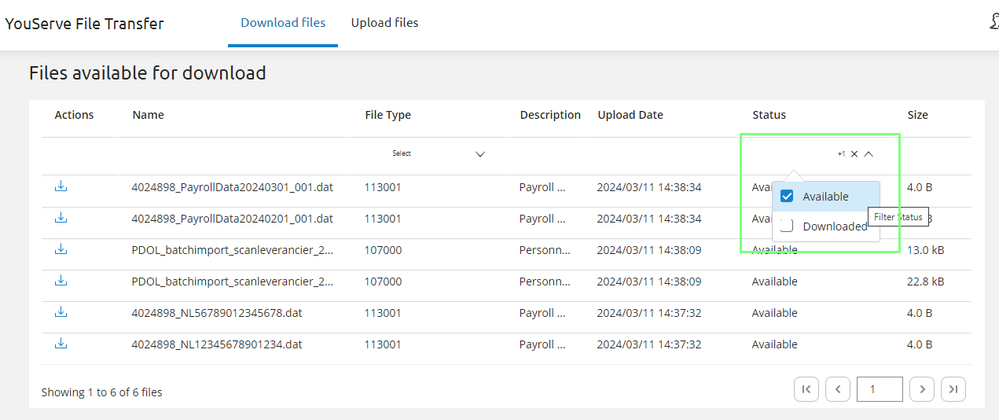999x420 pixels.
Task: Go to the first page of files
Action: [x=807, y=389]
